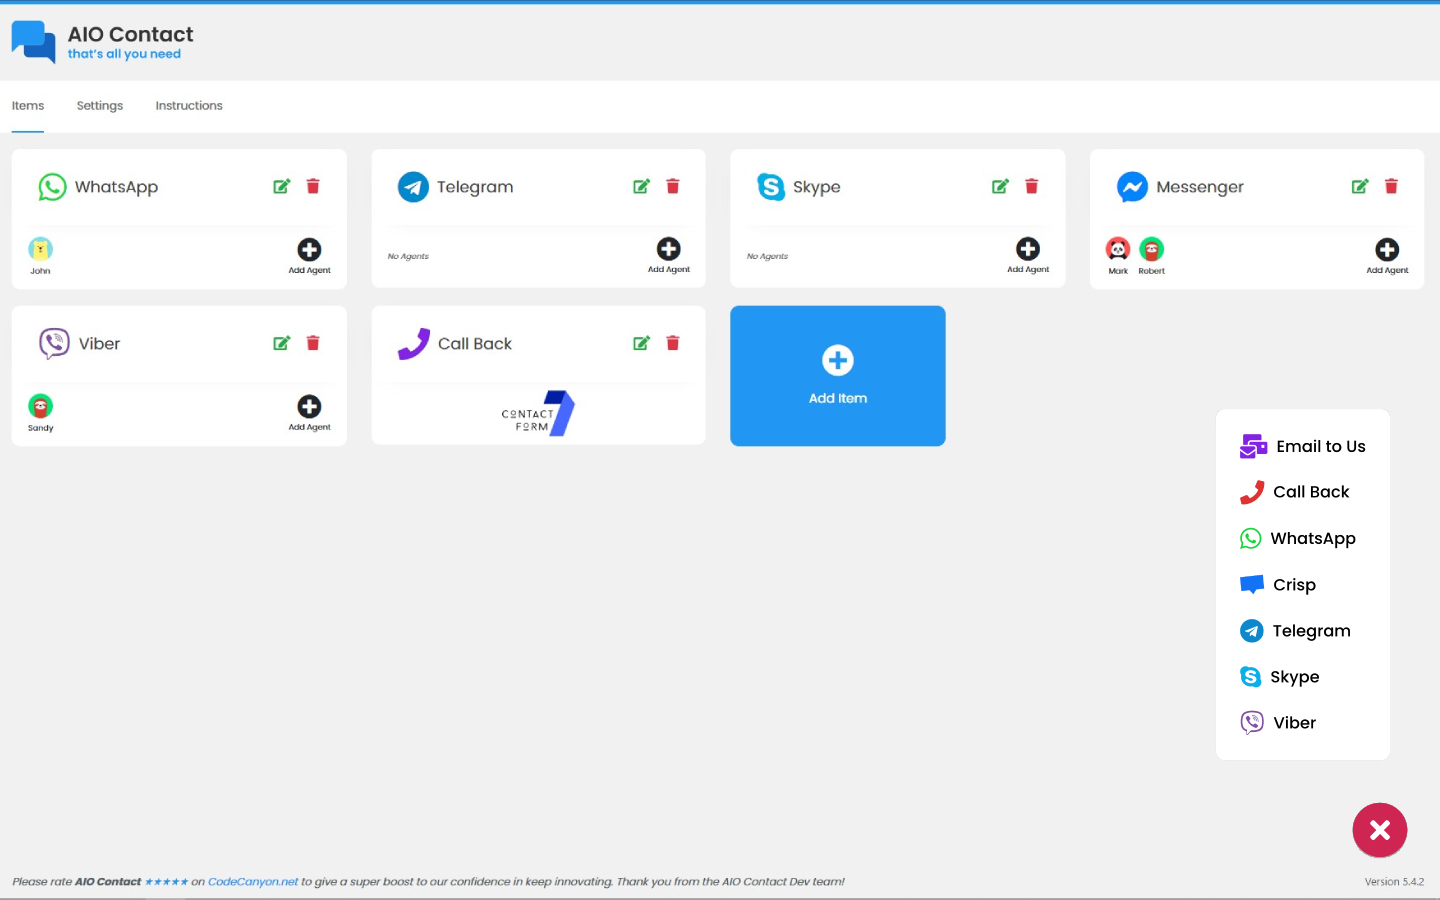Select agent Robert's avatar
The width and height of the screenshot is (1440, 900).
point(1152,249)
